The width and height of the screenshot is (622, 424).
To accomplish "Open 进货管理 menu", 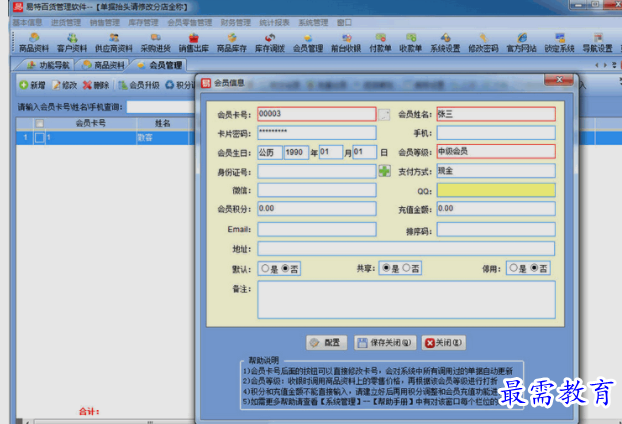I will (66, 23).
